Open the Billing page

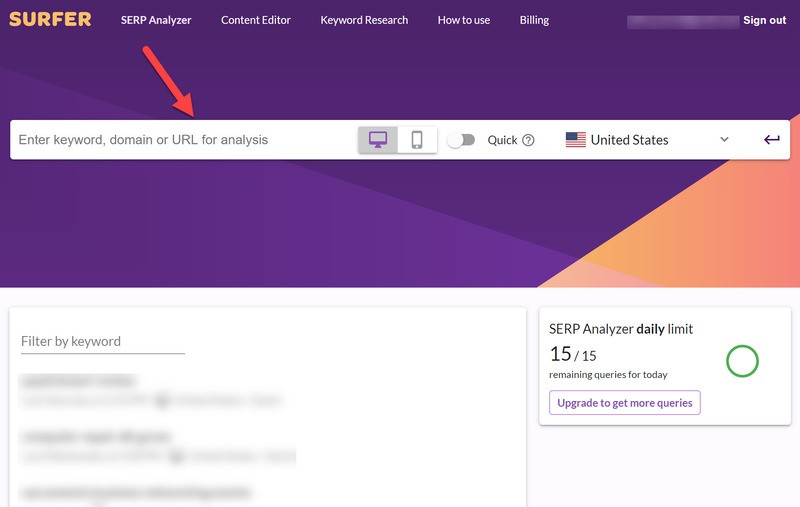coord(534,20)
